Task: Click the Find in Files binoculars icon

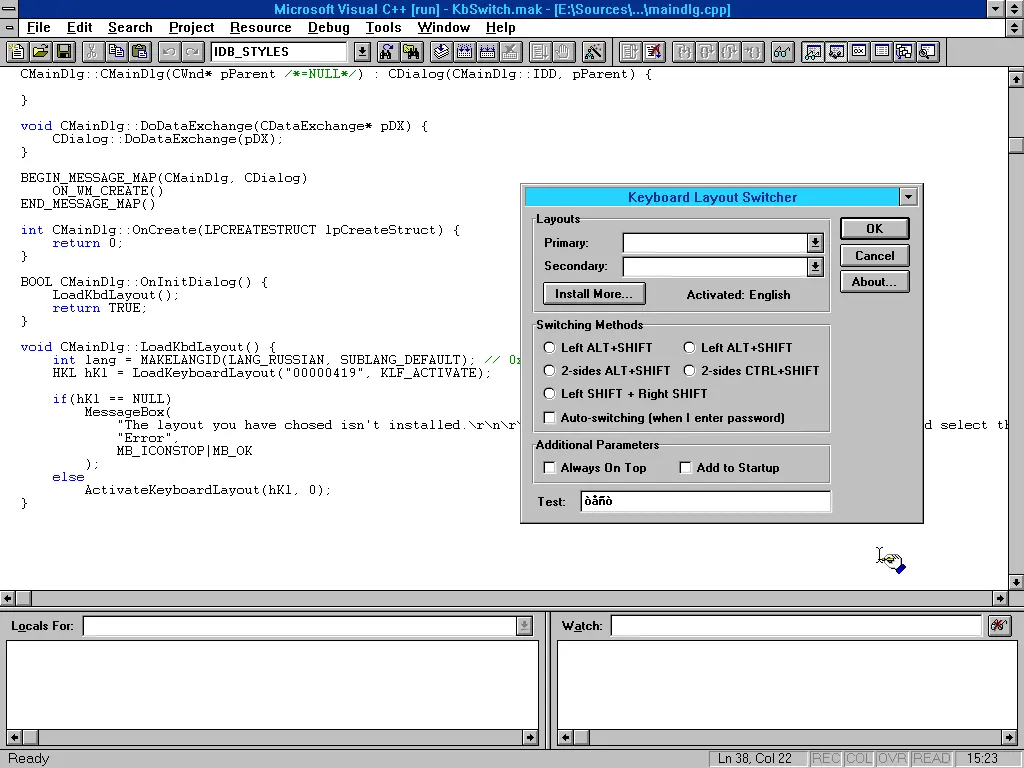Action: tap(411, 52)
